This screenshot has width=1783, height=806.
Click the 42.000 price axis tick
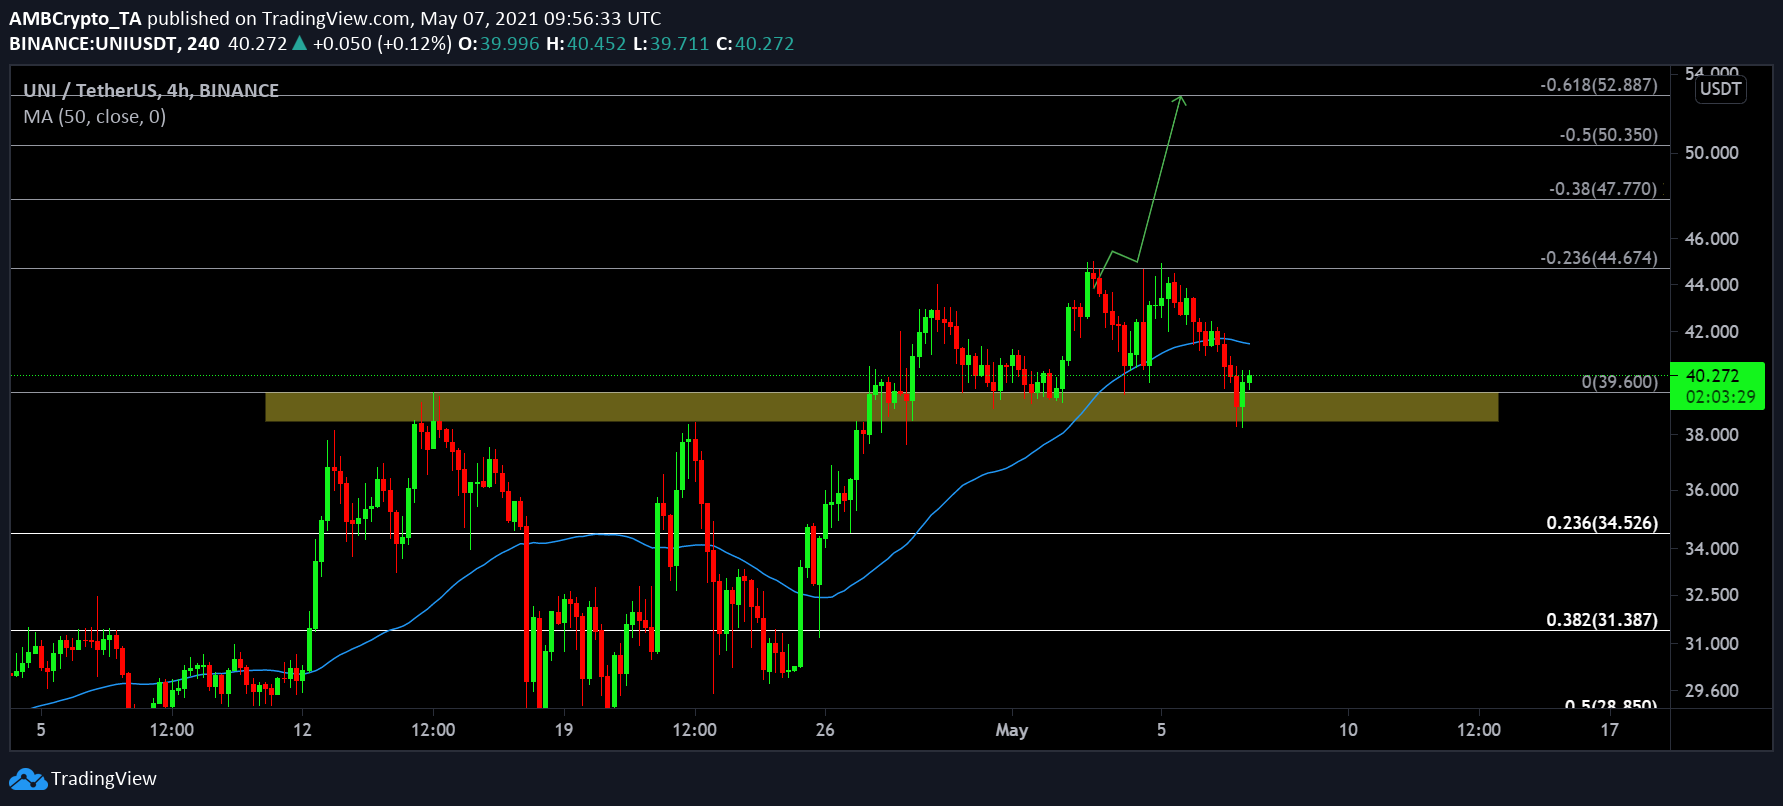tap(1711, 332)
